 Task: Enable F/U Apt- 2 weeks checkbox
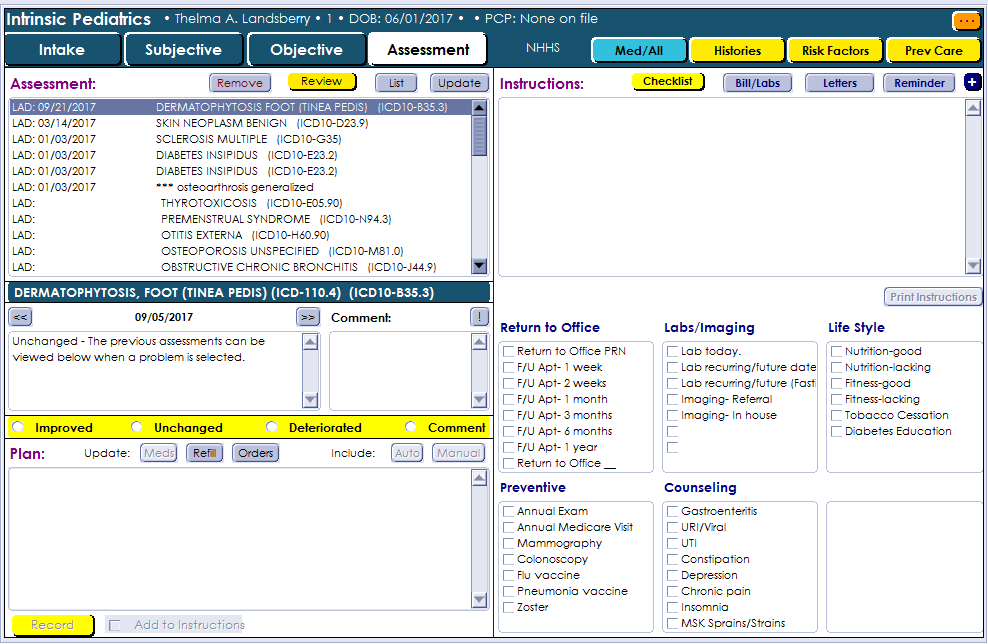[x=509, y=384]
